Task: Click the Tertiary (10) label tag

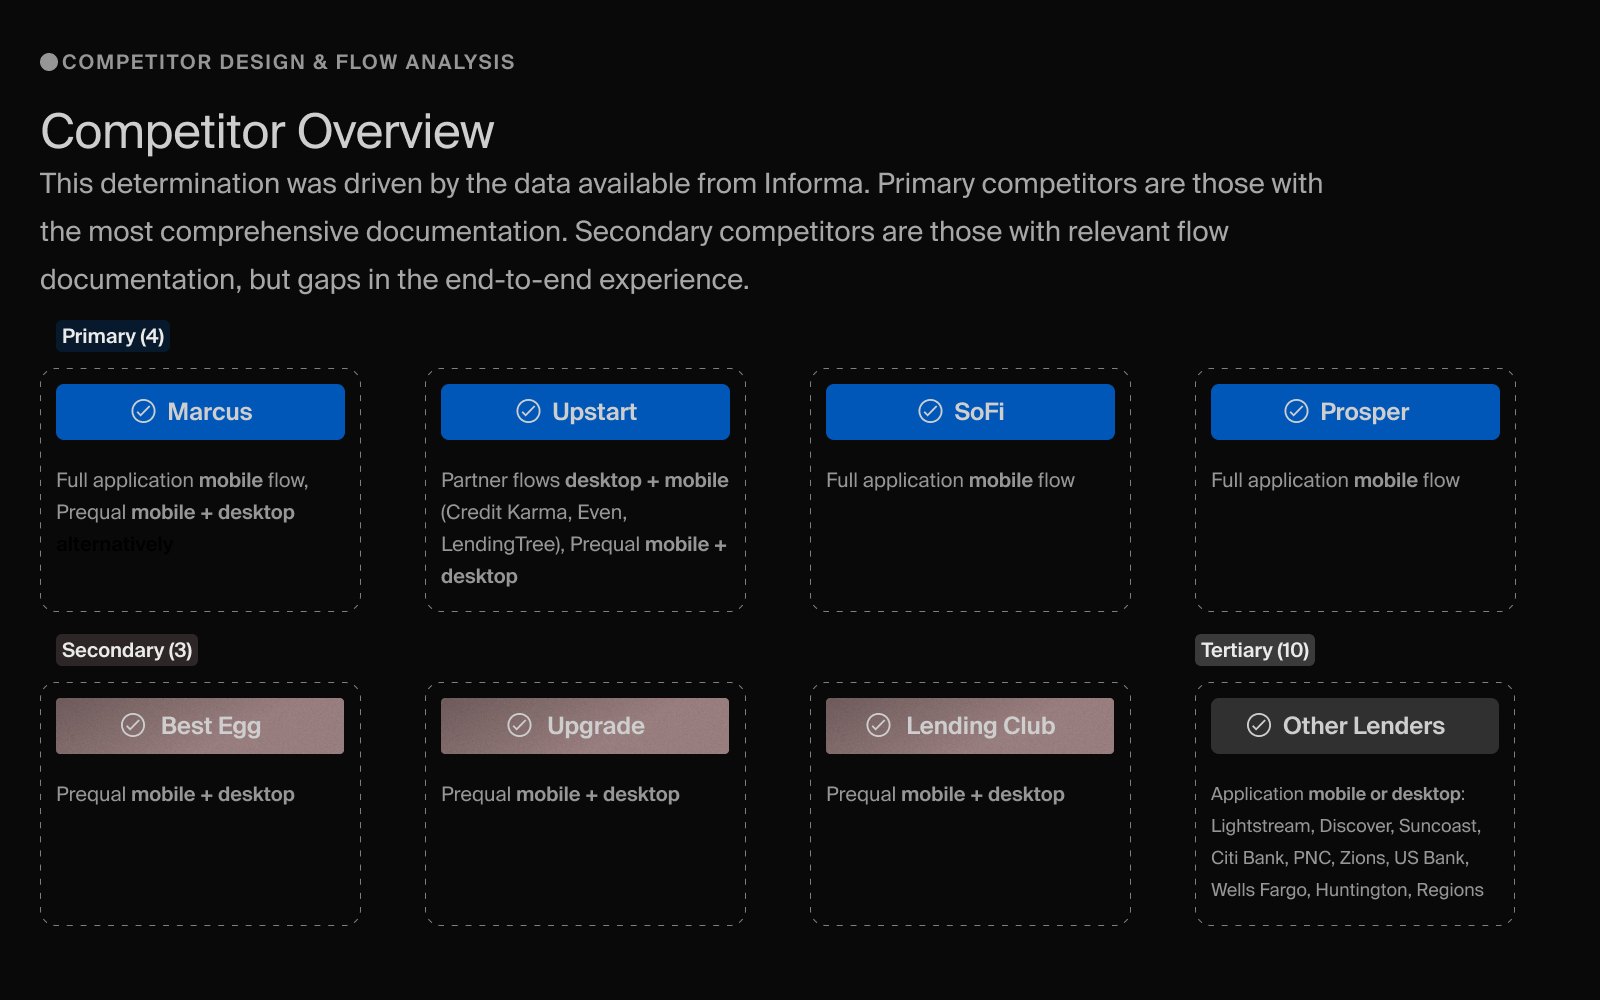Action: [1255, 650]
